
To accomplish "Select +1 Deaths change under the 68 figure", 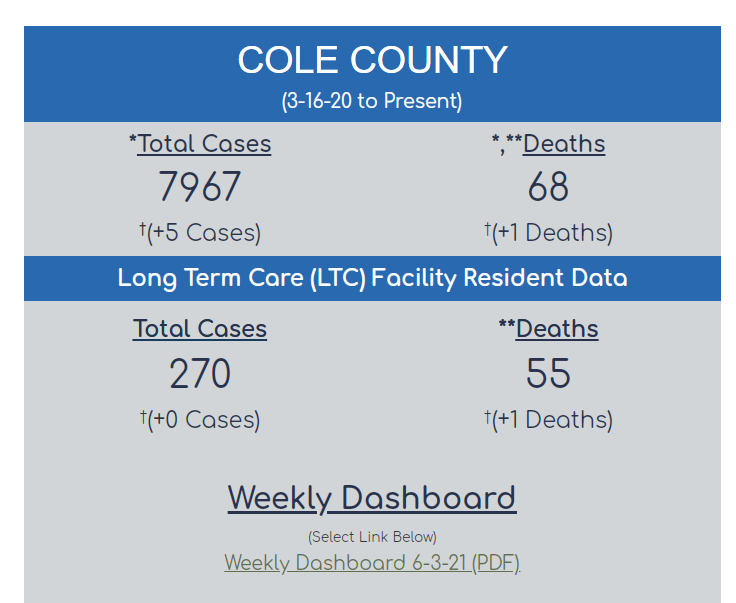I will (x=552, y=233).
